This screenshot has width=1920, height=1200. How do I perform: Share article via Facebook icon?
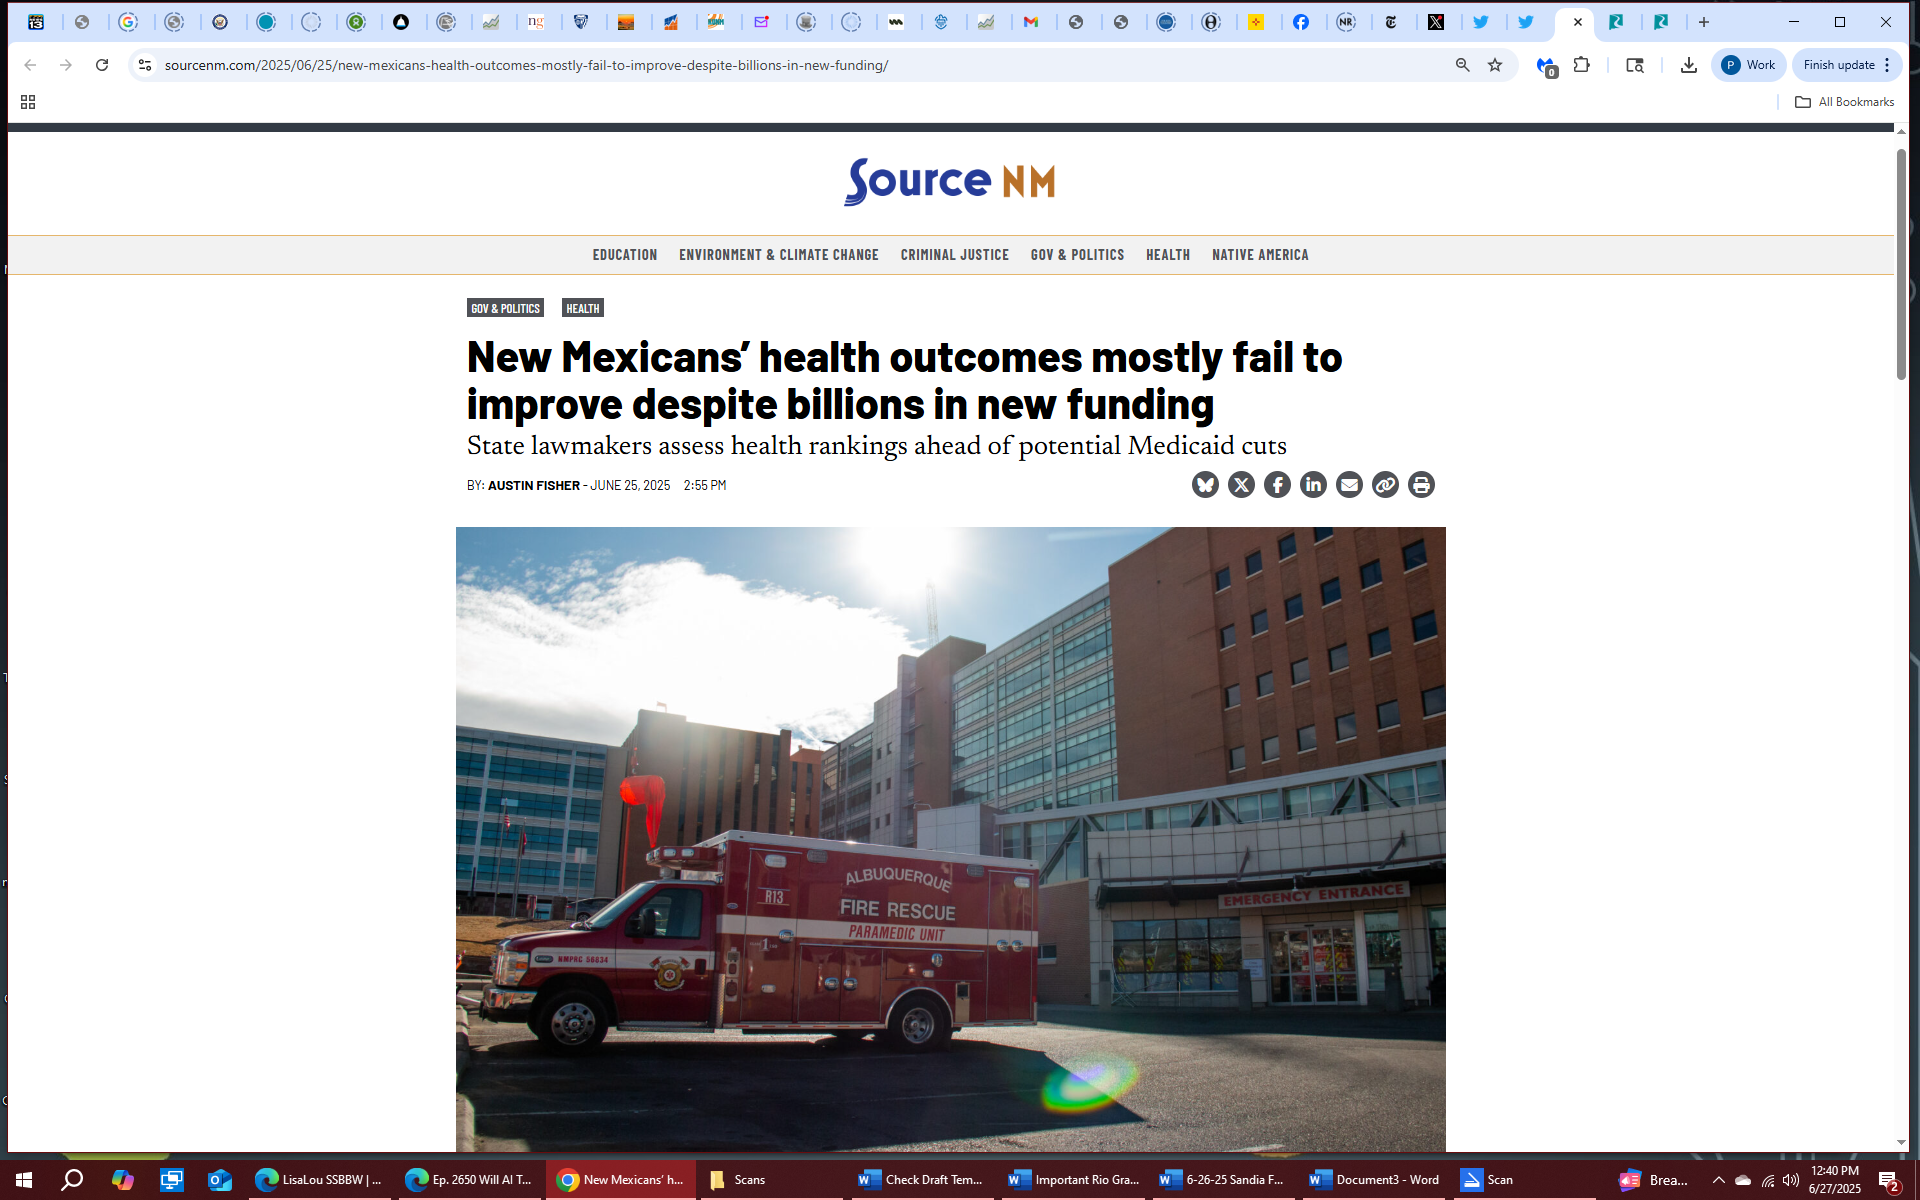[1277, 485]
